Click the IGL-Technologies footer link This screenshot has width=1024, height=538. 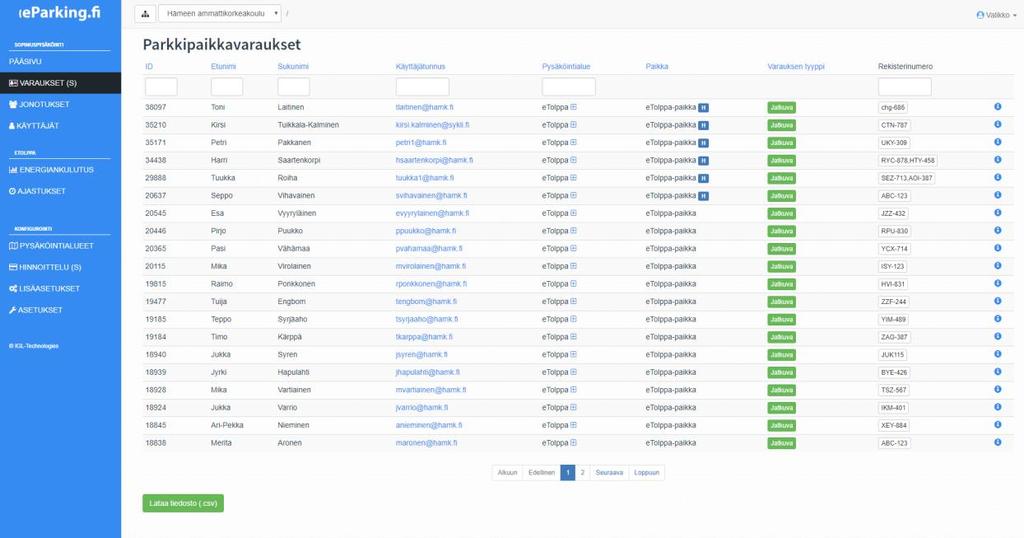click(33, 346)
